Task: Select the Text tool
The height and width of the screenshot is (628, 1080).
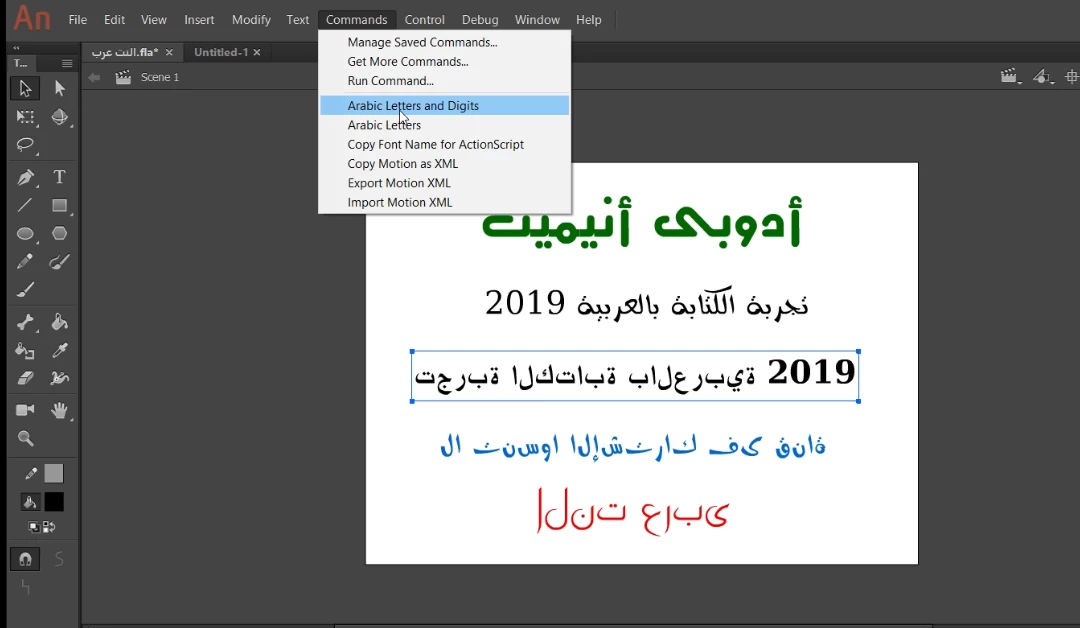Action: [x=59, y=177]
